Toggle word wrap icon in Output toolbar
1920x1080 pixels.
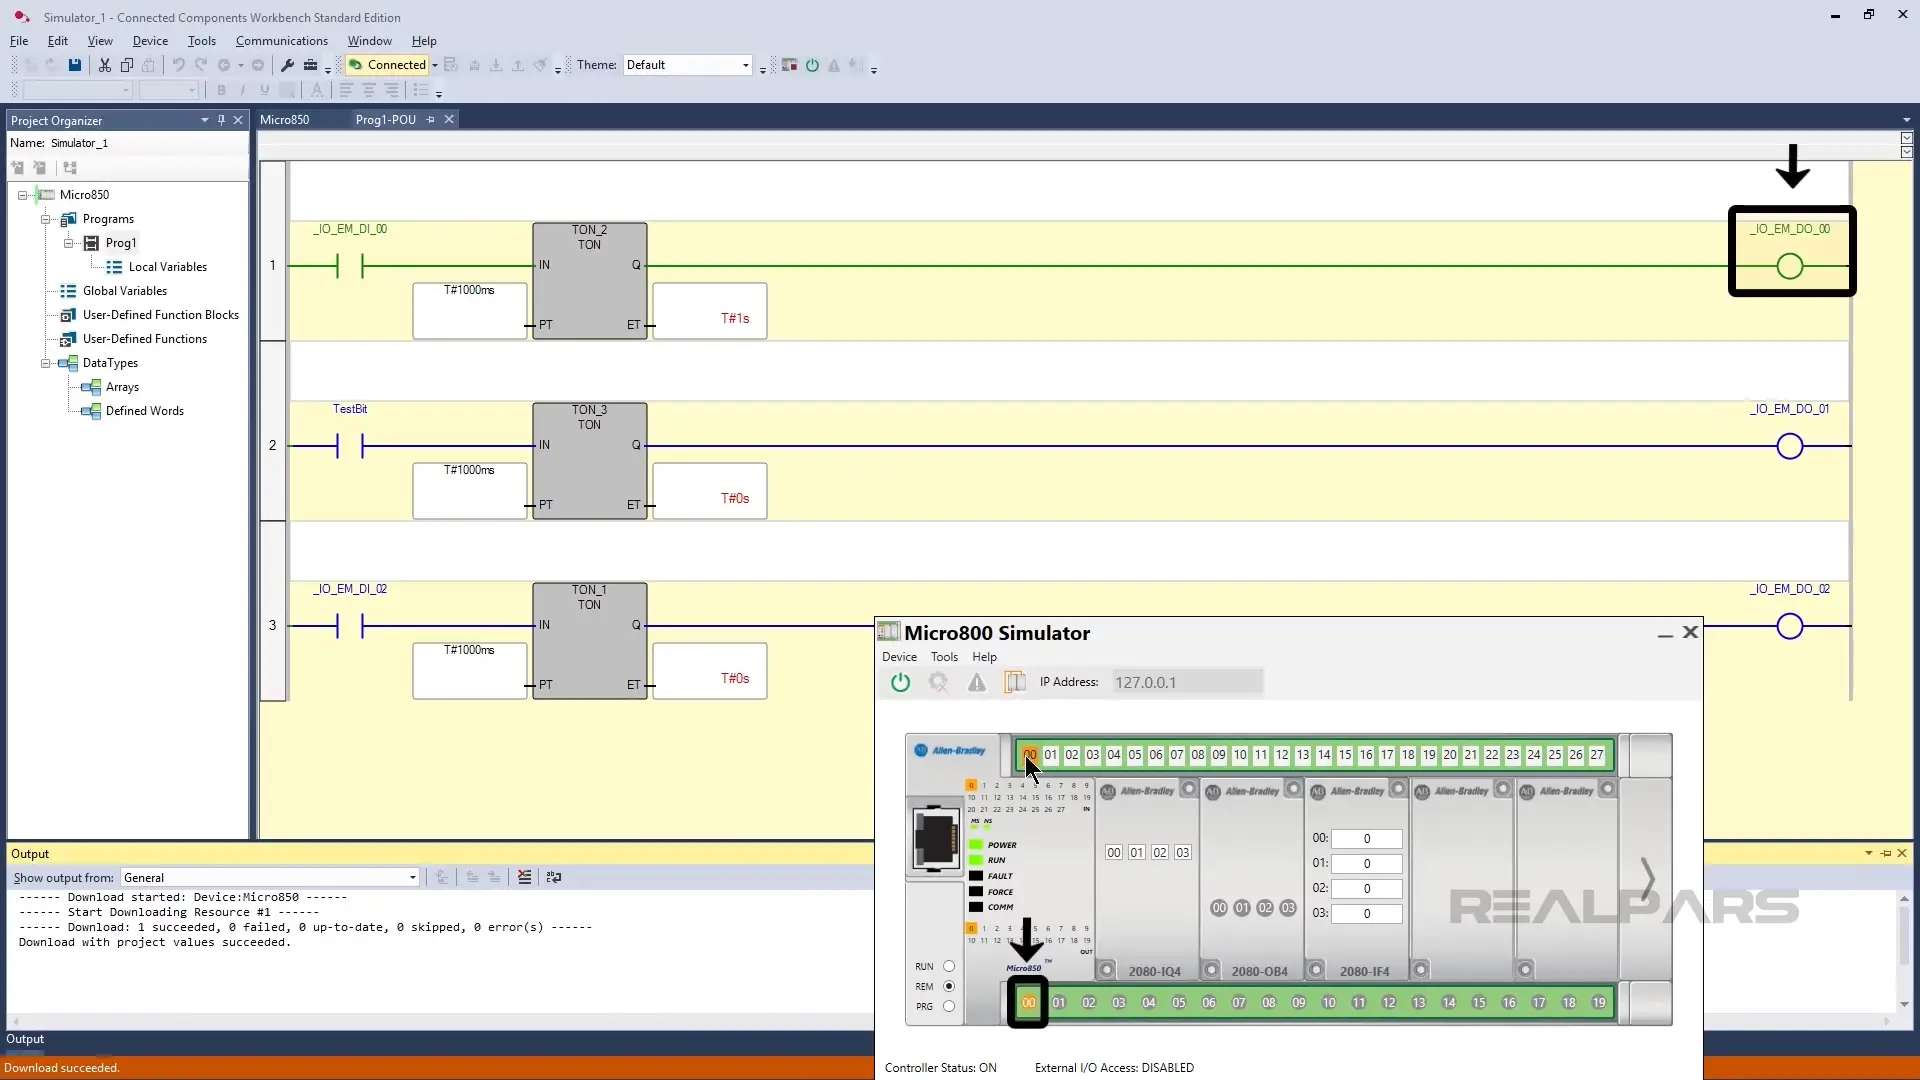553,877
